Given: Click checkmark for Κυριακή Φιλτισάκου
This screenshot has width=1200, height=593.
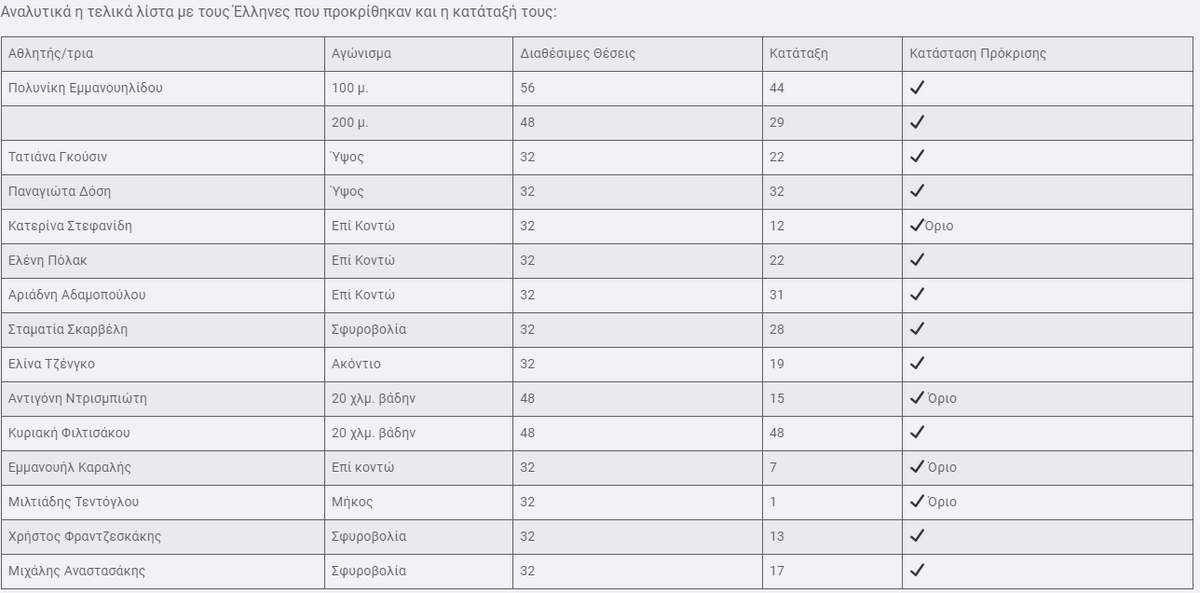Looking at the screenshot, I should tap(917, 432).
